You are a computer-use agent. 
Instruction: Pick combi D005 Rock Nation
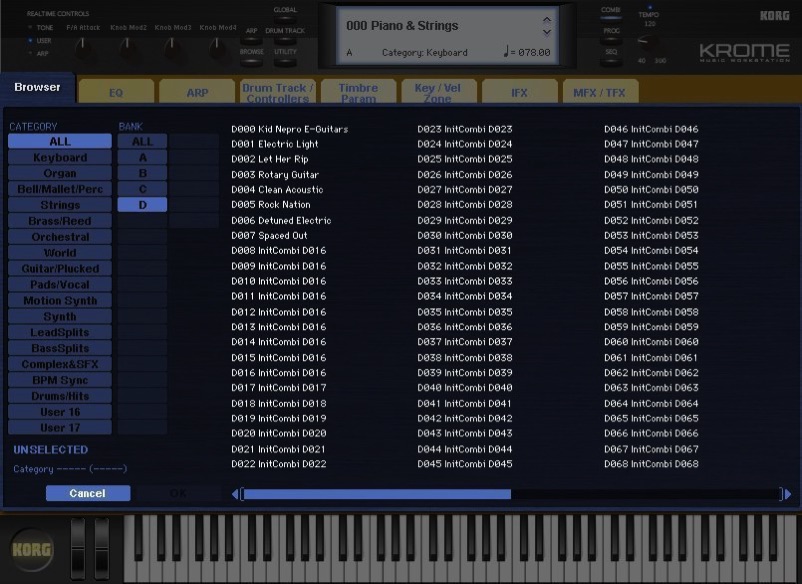[271, 205]
